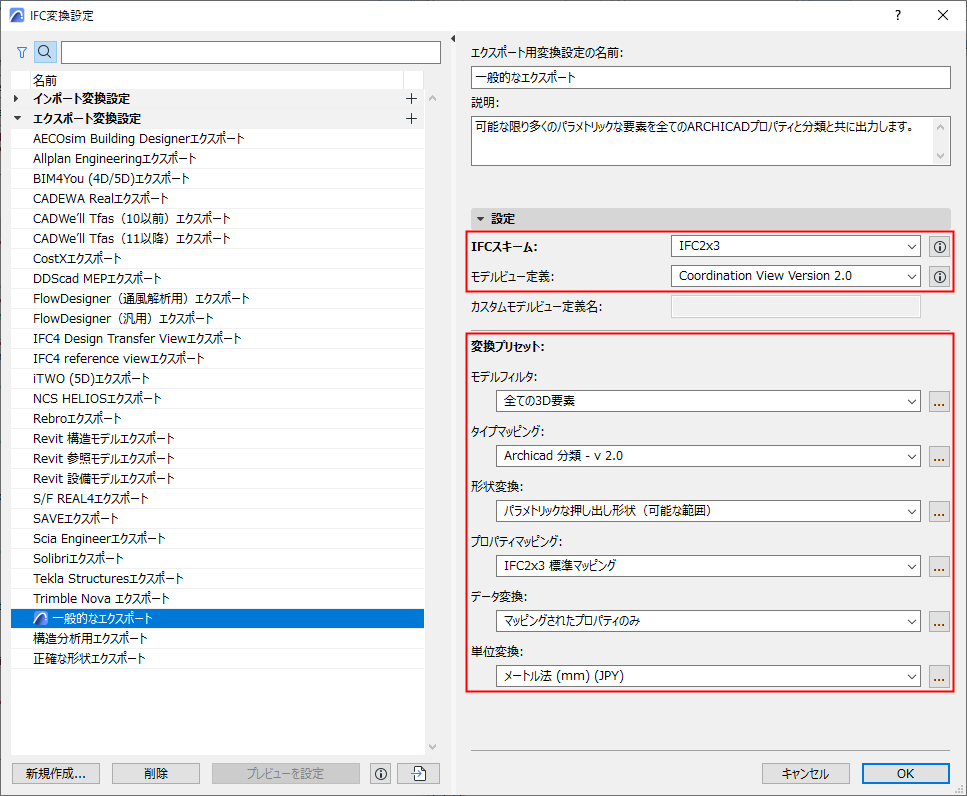This screenshot has height=796, width=967.
Task: Click the info icon beside IFCスキーム
Action: 938,247
